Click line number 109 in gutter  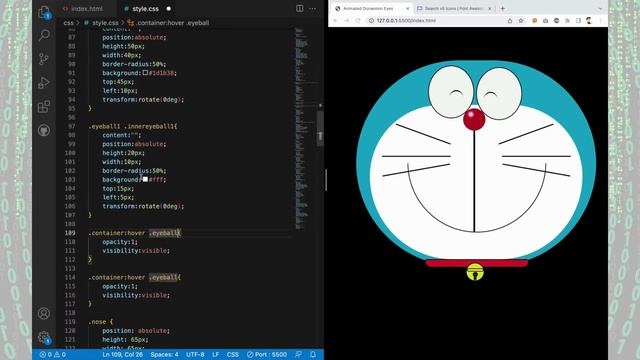coord(70,233)
